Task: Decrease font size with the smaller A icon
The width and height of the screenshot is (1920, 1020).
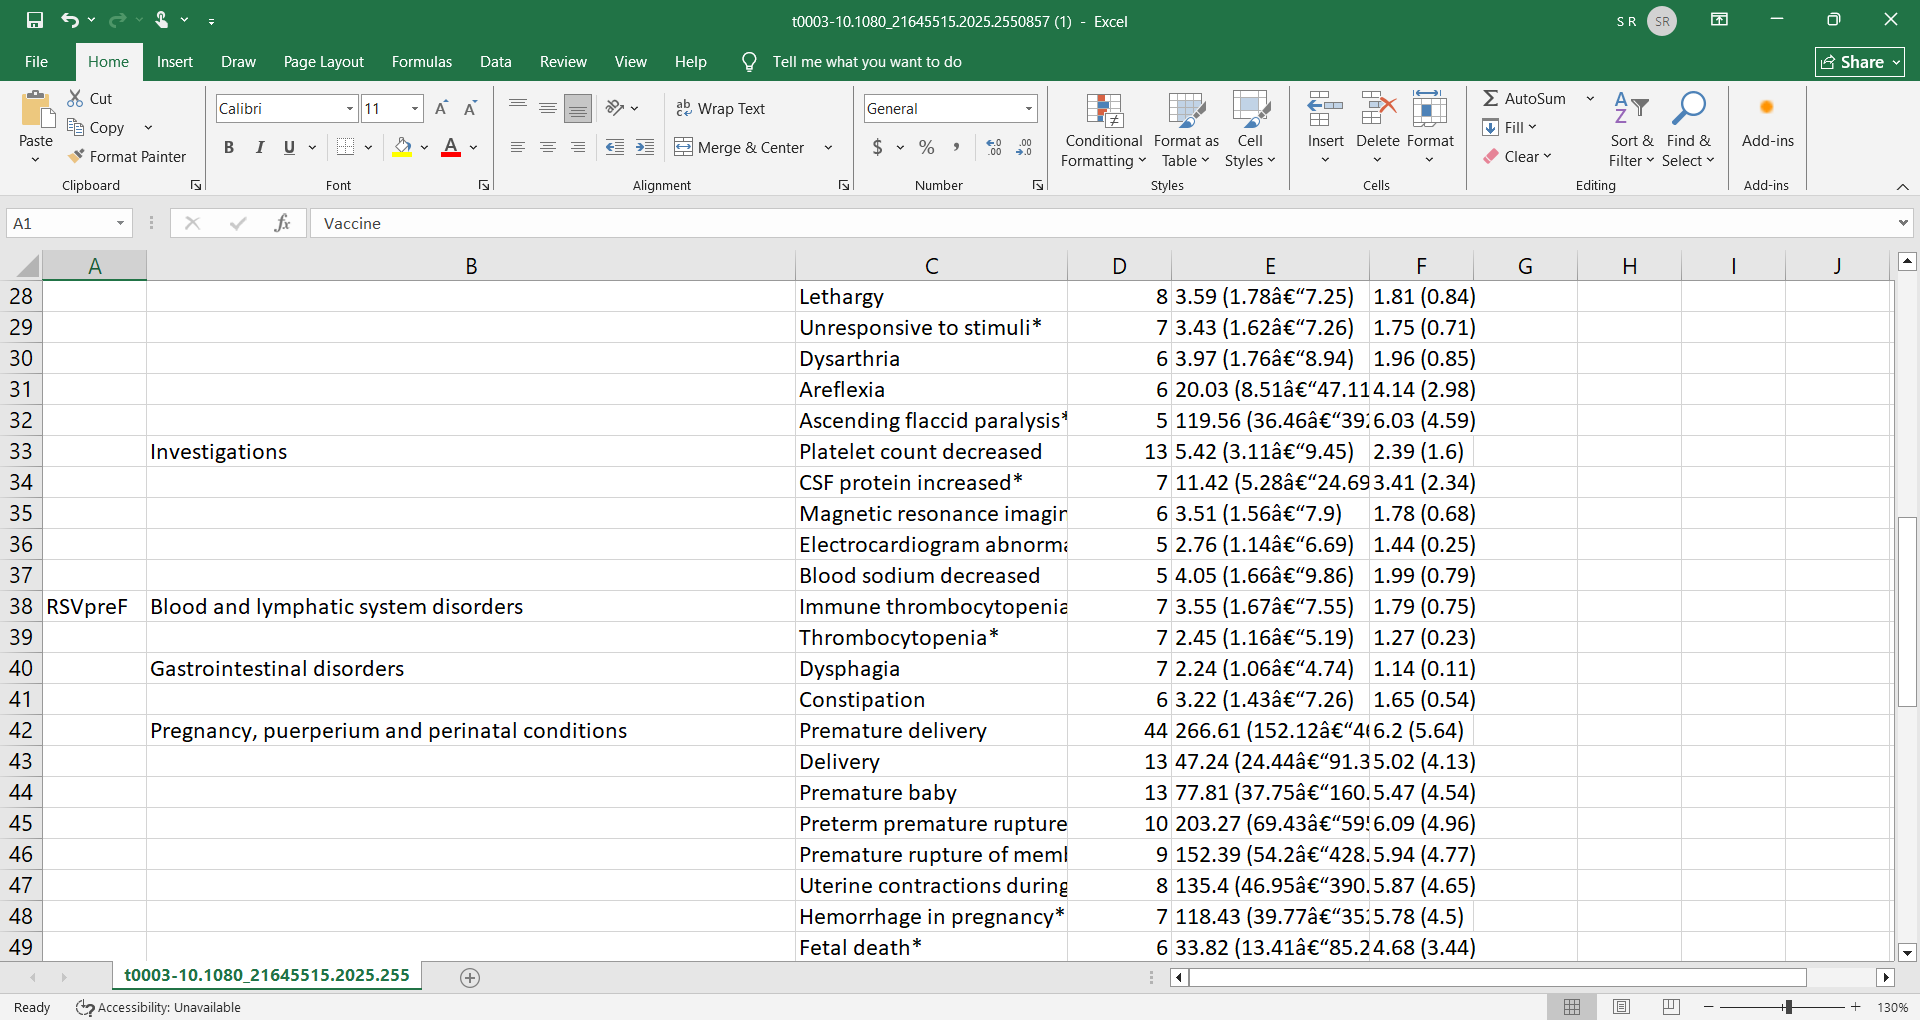Action: (x=470, y=108)
